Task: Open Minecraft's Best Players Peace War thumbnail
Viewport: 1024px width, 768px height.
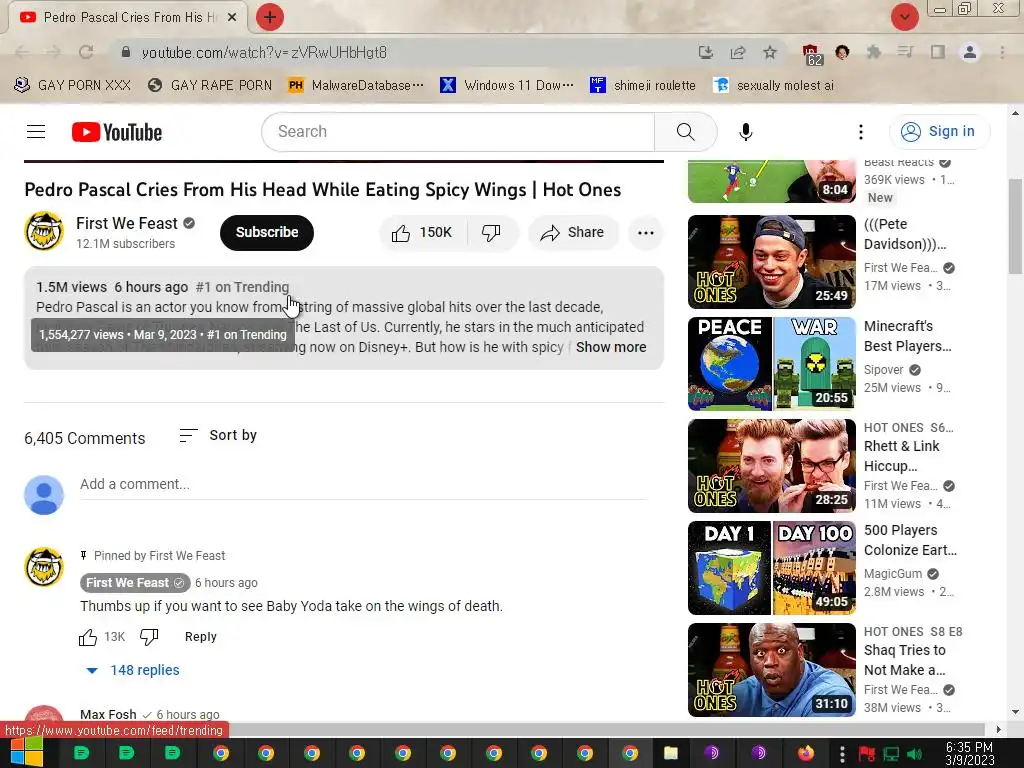Action: pos(771,364)
